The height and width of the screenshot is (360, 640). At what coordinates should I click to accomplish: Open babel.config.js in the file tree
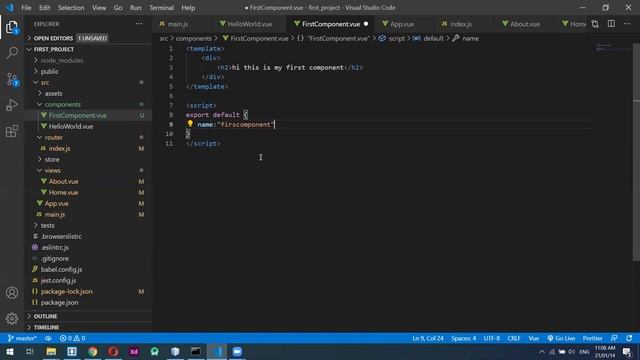click(89, 269)
